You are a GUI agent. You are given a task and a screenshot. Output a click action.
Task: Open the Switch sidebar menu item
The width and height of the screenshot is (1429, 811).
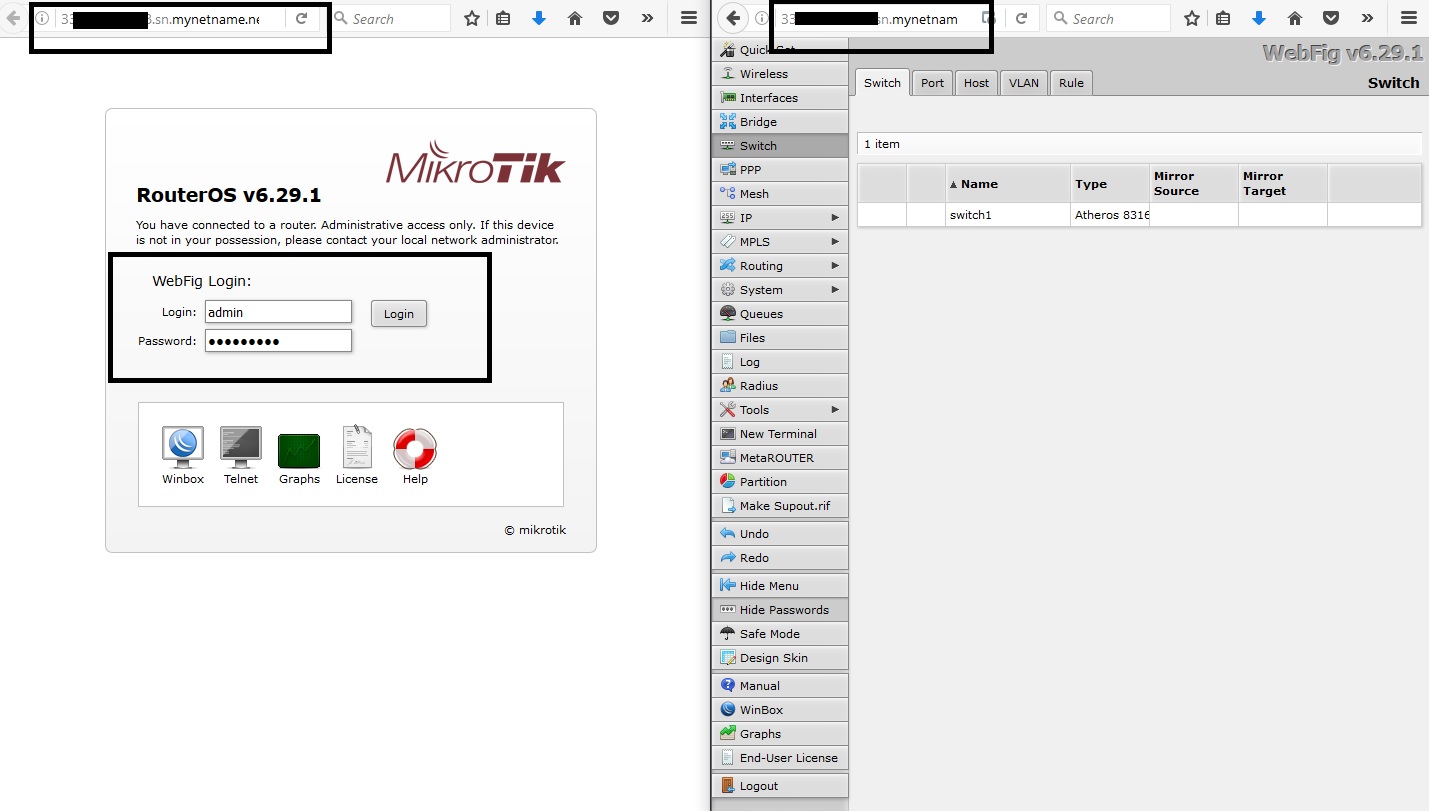click(x=780, y=146)
